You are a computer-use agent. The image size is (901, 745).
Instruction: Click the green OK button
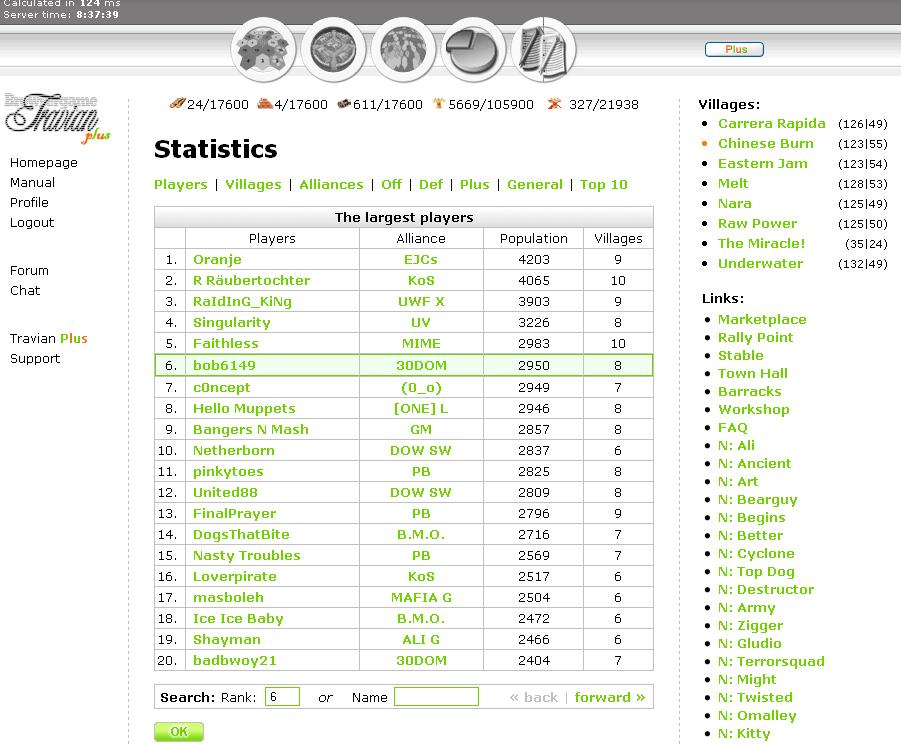click(179, 732)
